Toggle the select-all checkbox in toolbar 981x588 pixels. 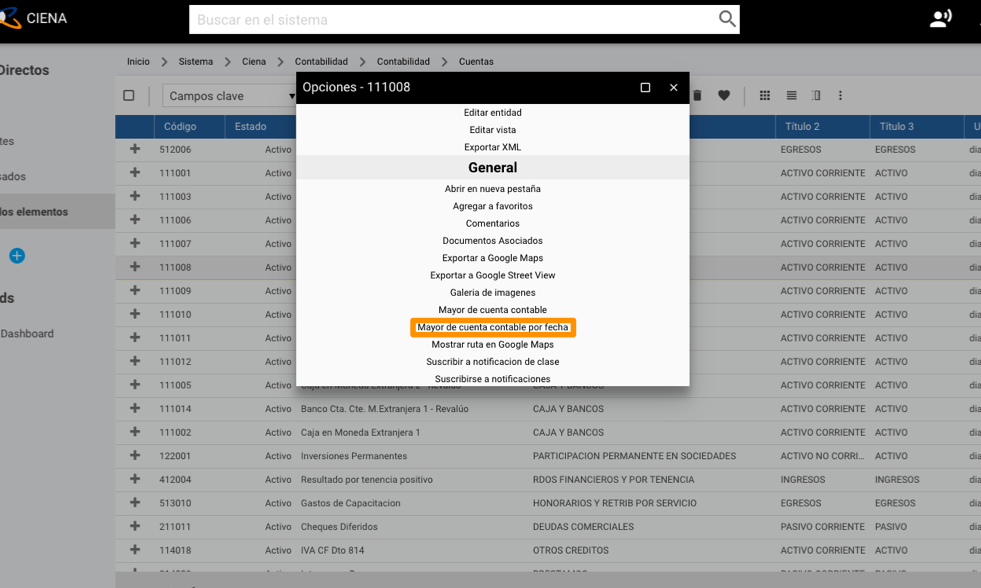(x=129, y=96)
